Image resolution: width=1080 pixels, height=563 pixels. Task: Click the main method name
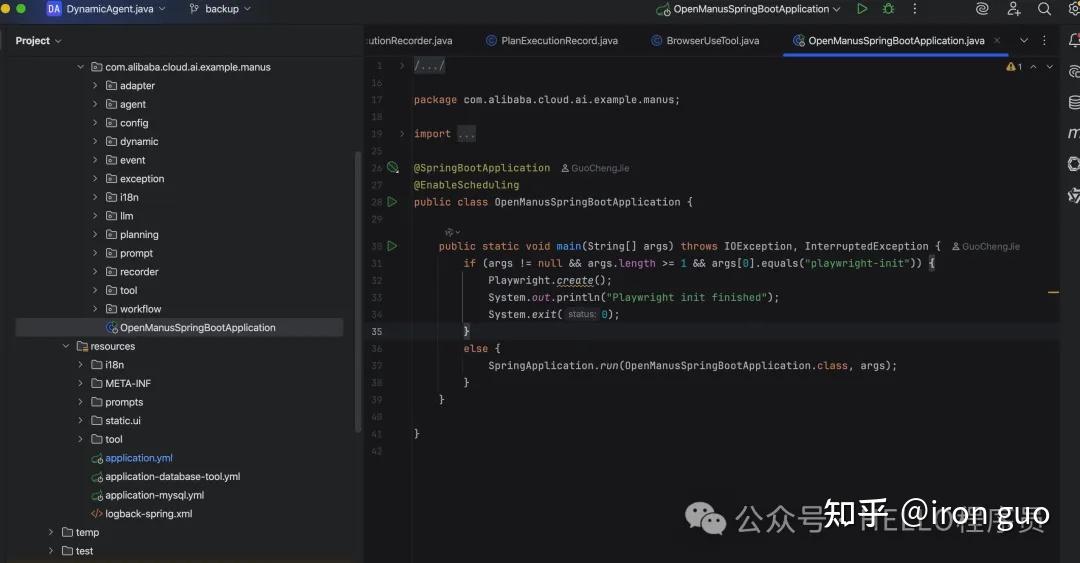pyautogui.click(x=569, y=246)
